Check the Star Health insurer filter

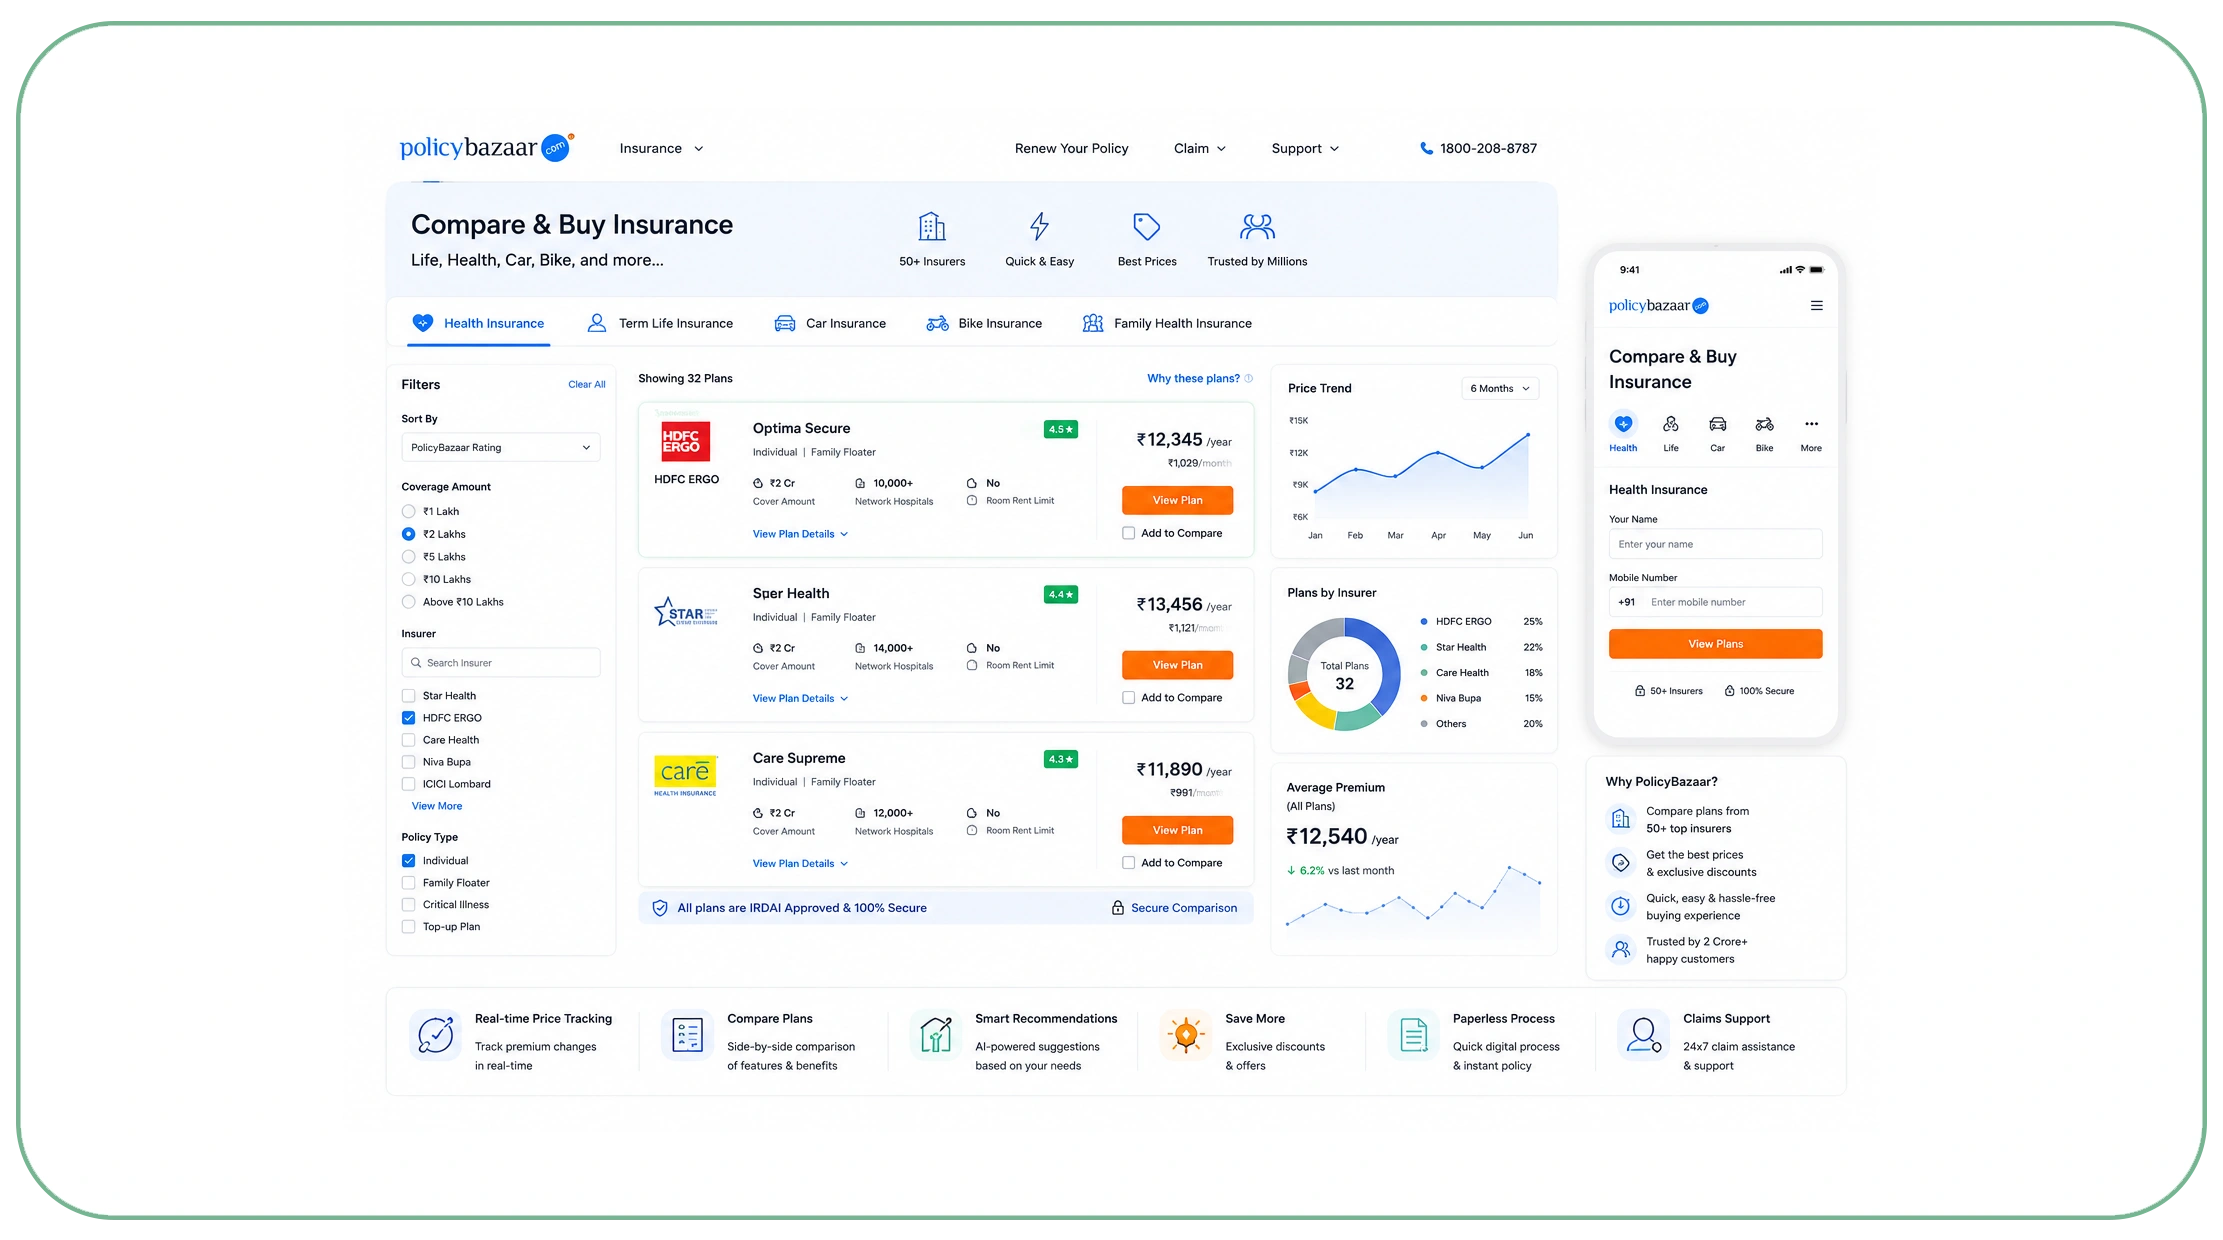[408, 696]
